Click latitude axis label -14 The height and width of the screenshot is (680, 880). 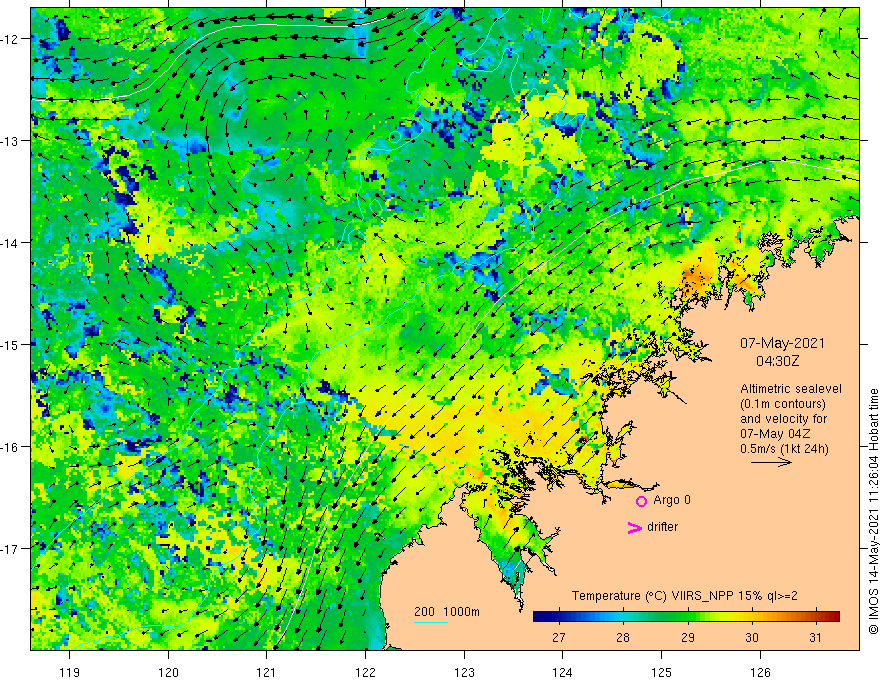(11, 243)
